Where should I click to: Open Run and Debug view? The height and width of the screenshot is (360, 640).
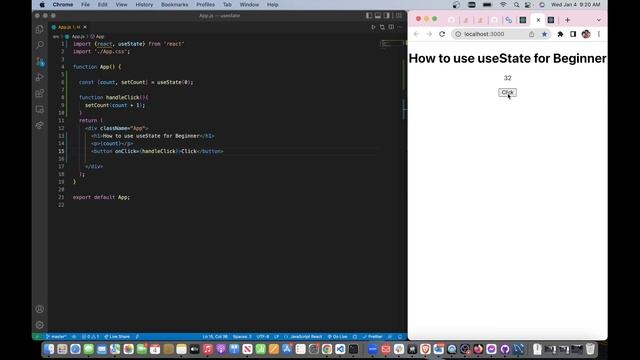tap(40, 77)
